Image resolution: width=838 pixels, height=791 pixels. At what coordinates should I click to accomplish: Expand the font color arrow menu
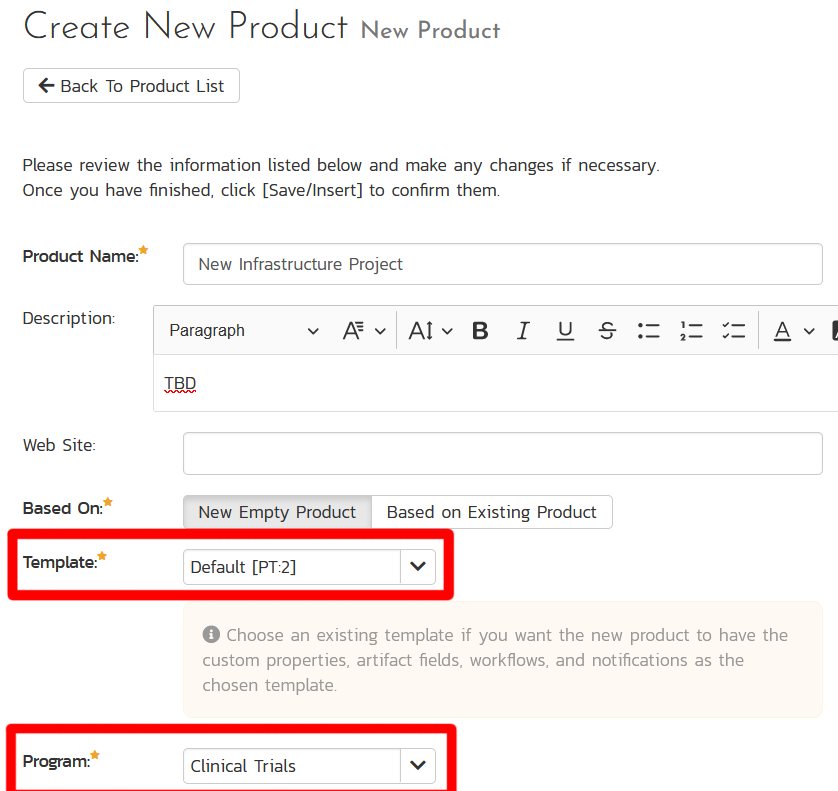click(809, 331)
